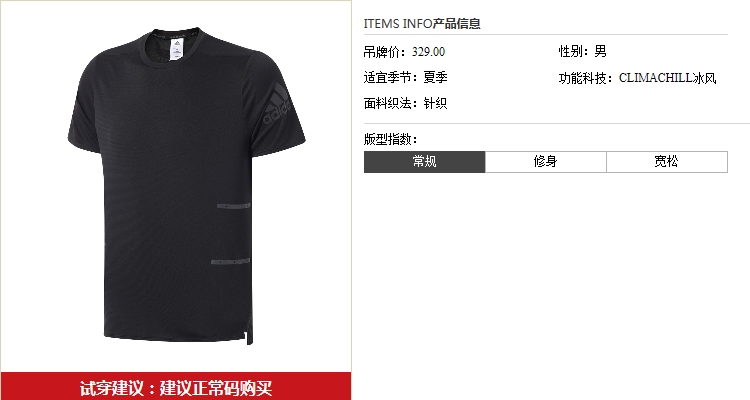Select the 宽松 fit option
The width and height of the screenshot is (750, 400).
(x=667, y=162)
